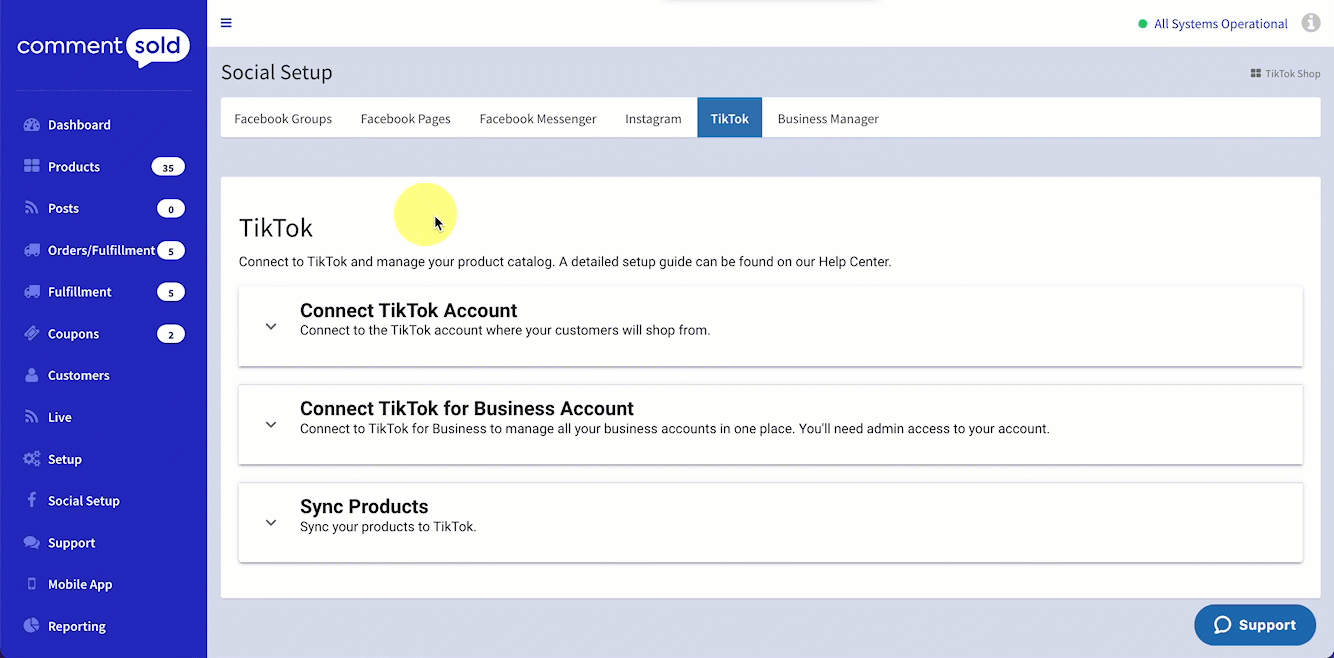Image resolution: width=1334 pixels, height=658 pixels.
Task: Click the Coupons ticket icon
Action: 31,334
